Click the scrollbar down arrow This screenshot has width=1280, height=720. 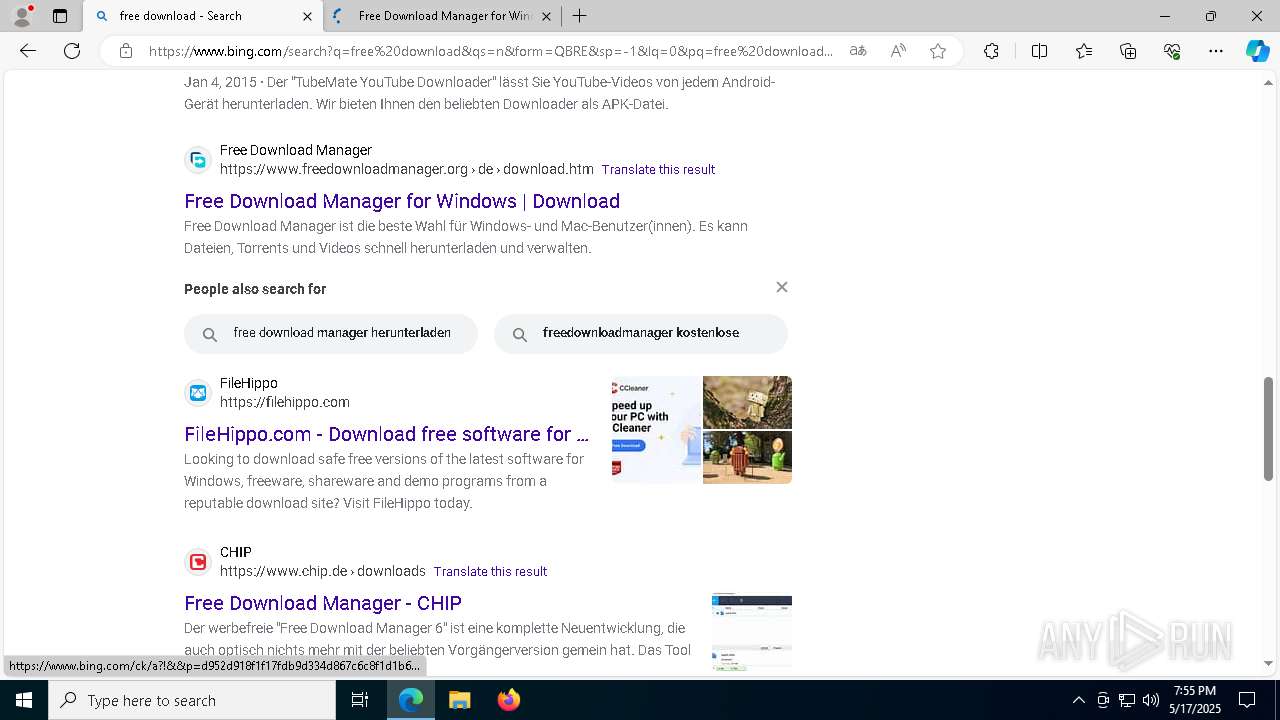[1269, 663]
